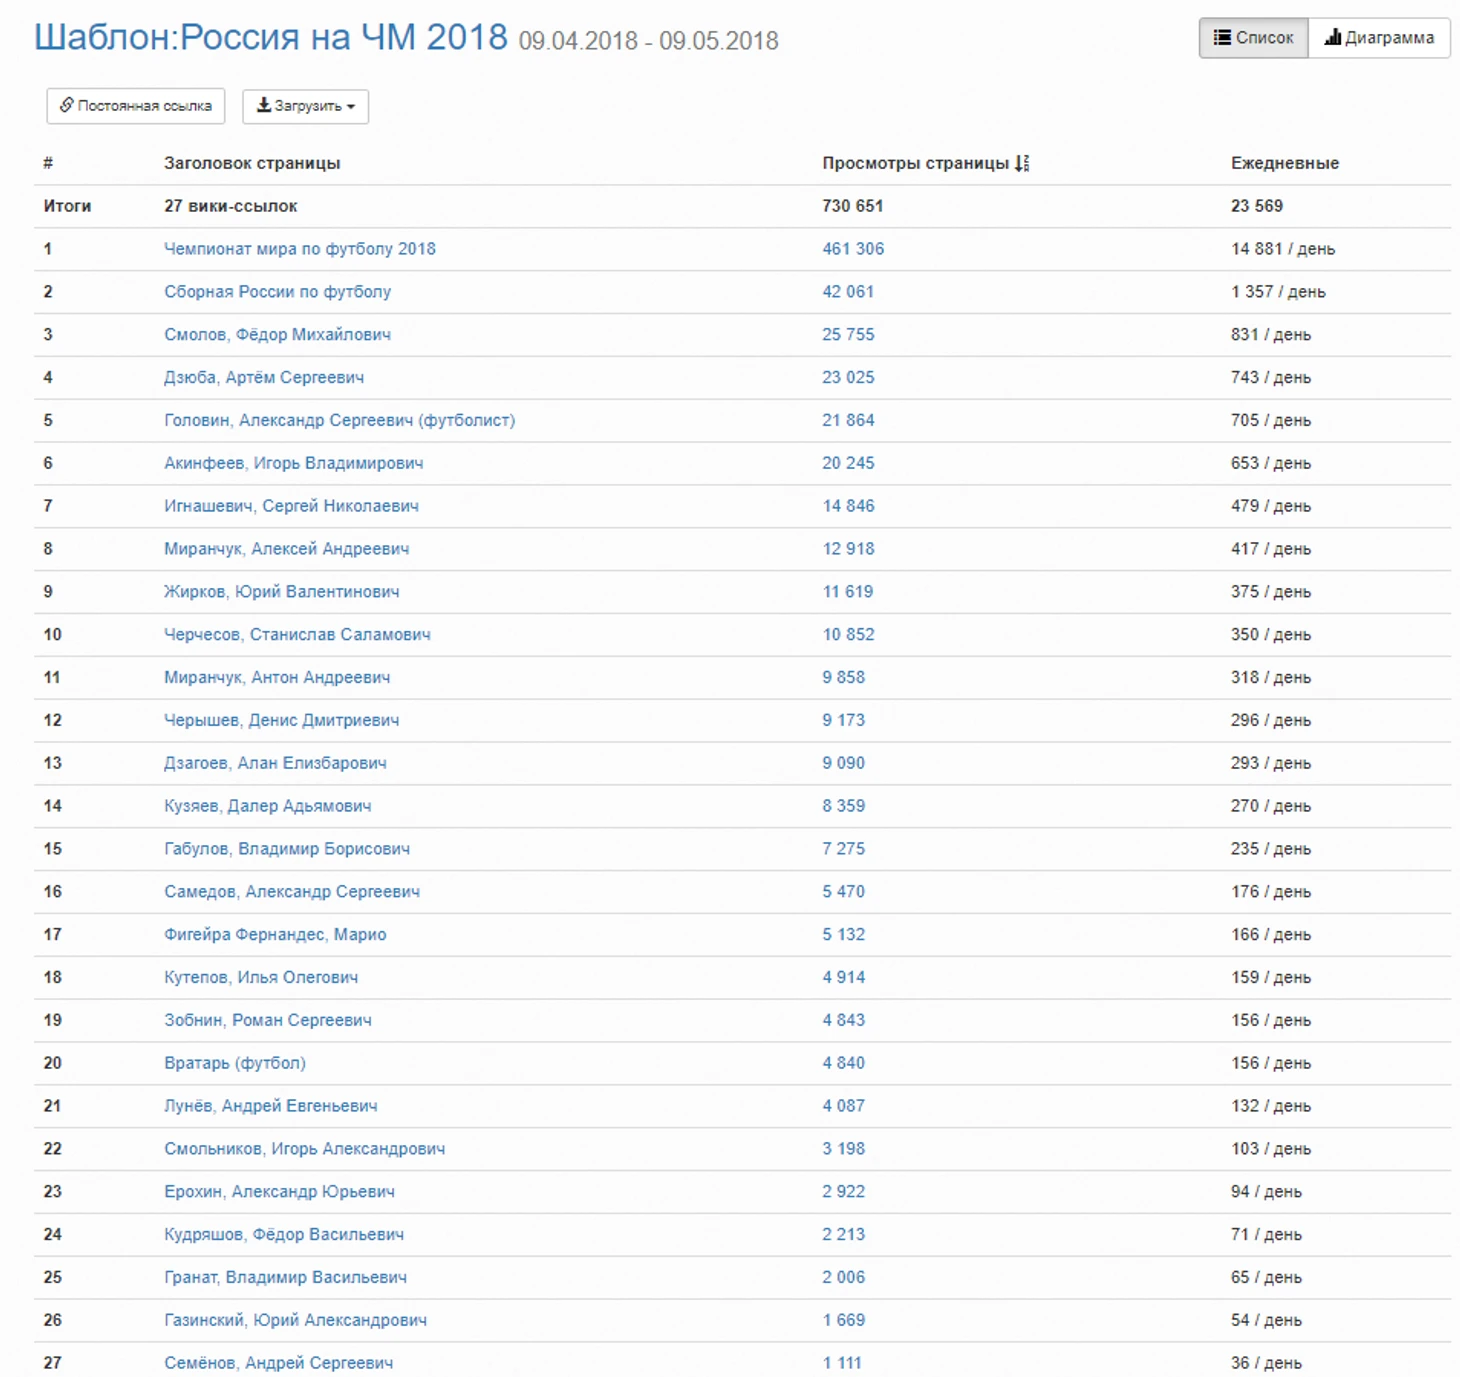Open Чемпионат мира по футболу 2018 link
1460x1377 pixels.
coord(300,249)
